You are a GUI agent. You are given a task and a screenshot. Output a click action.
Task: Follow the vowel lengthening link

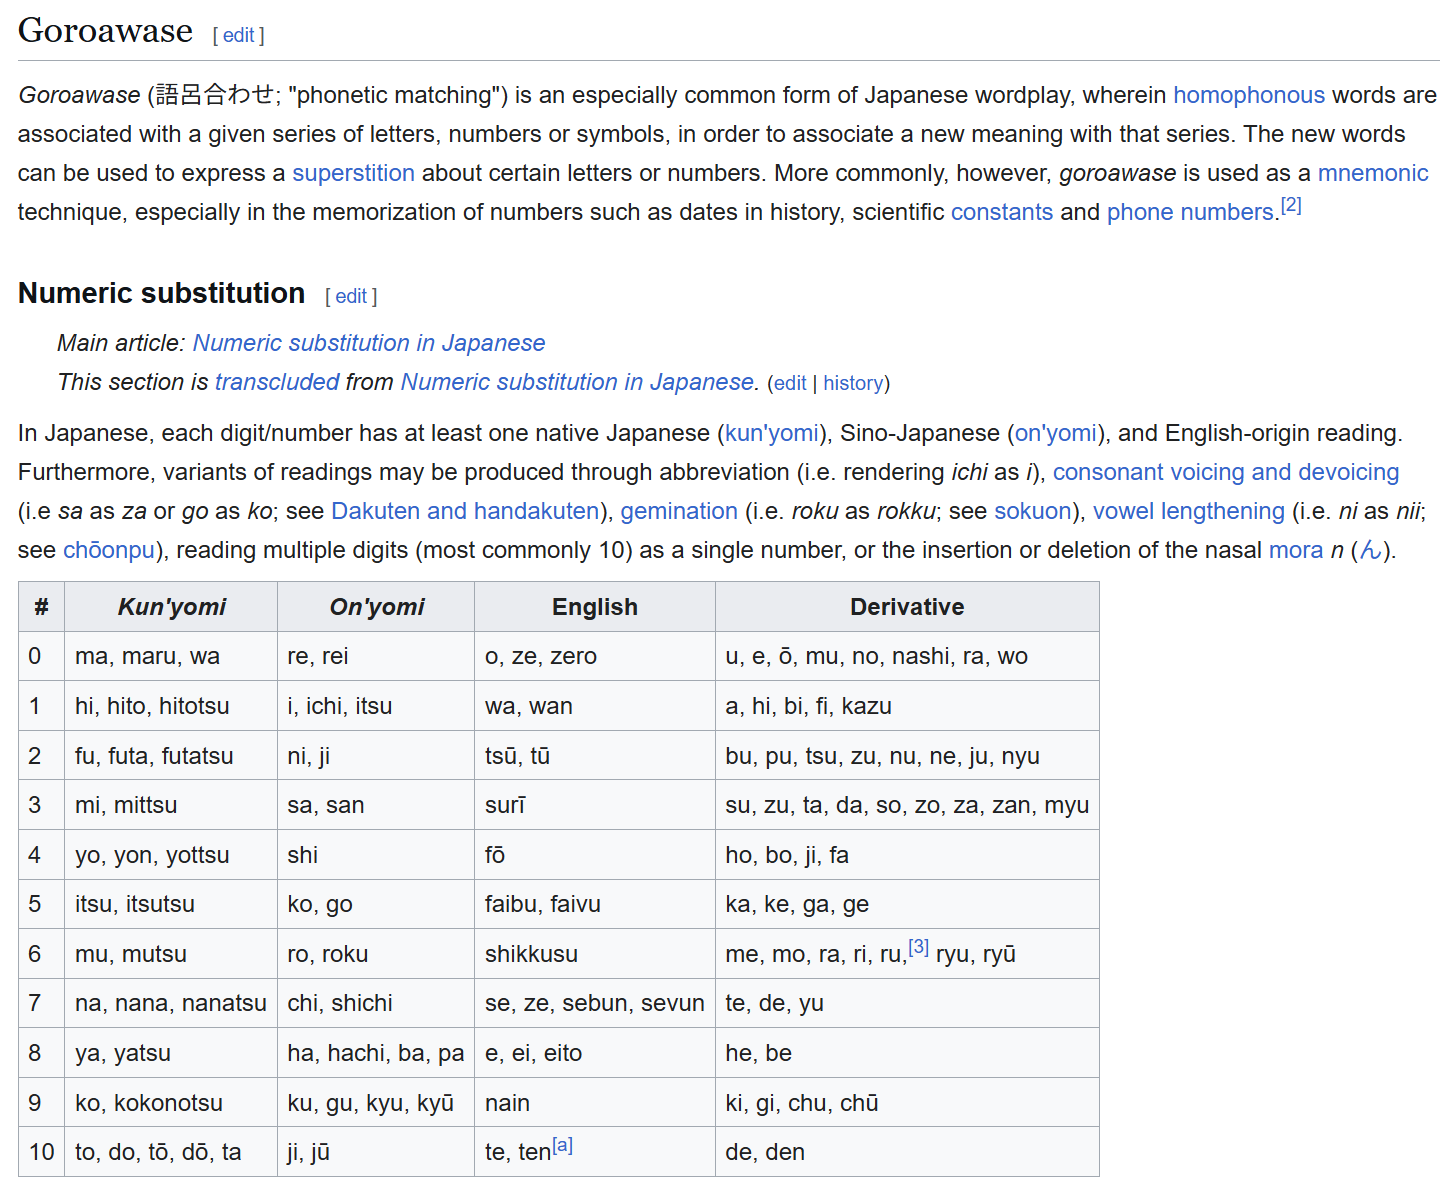pyautogui.click(x=1189, y=511)
